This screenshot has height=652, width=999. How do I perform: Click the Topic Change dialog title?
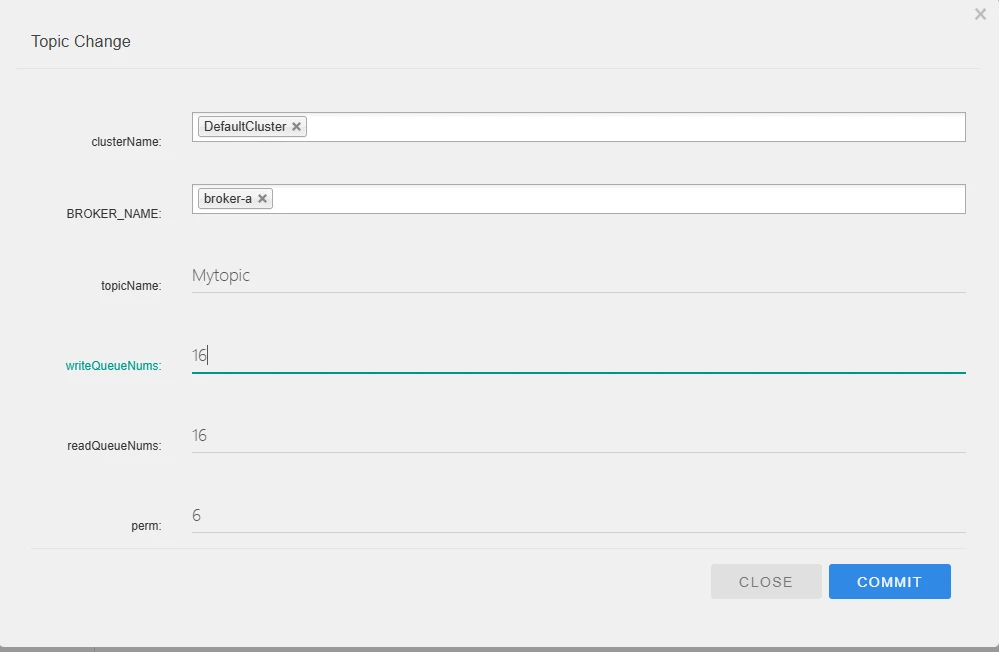[81, 42]
